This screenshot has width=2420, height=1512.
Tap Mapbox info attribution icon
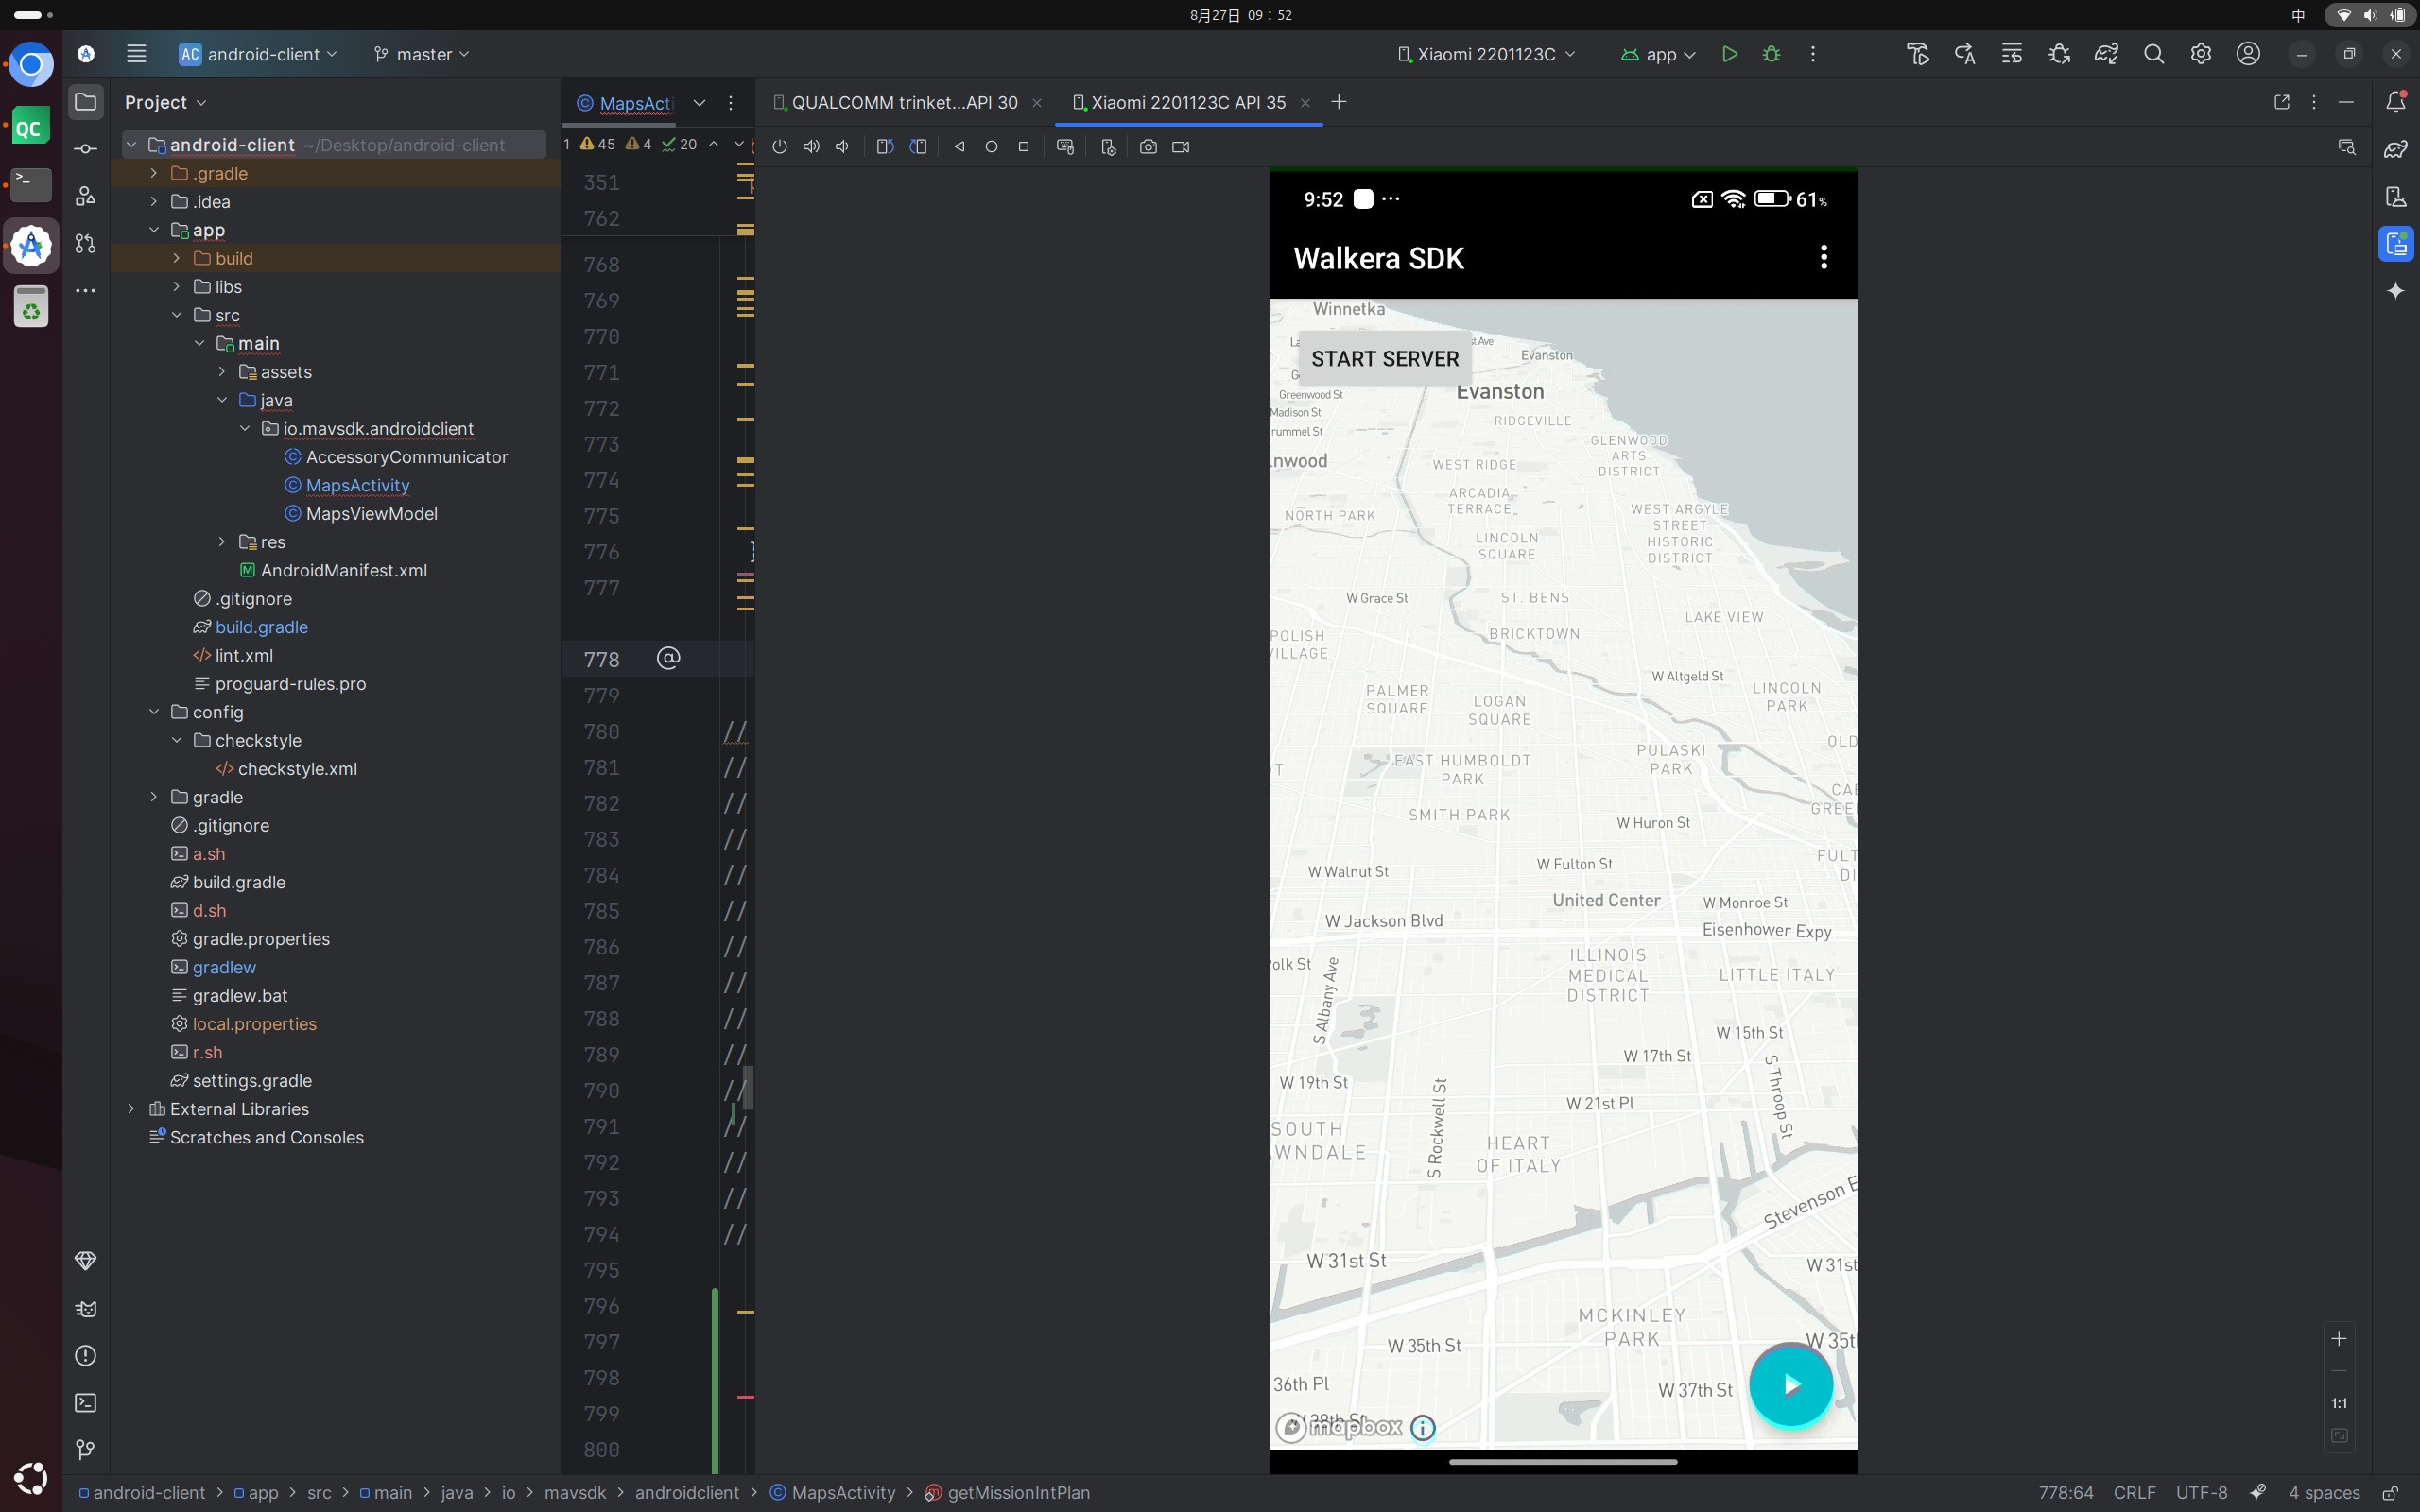click(x=1422, y=1428)
